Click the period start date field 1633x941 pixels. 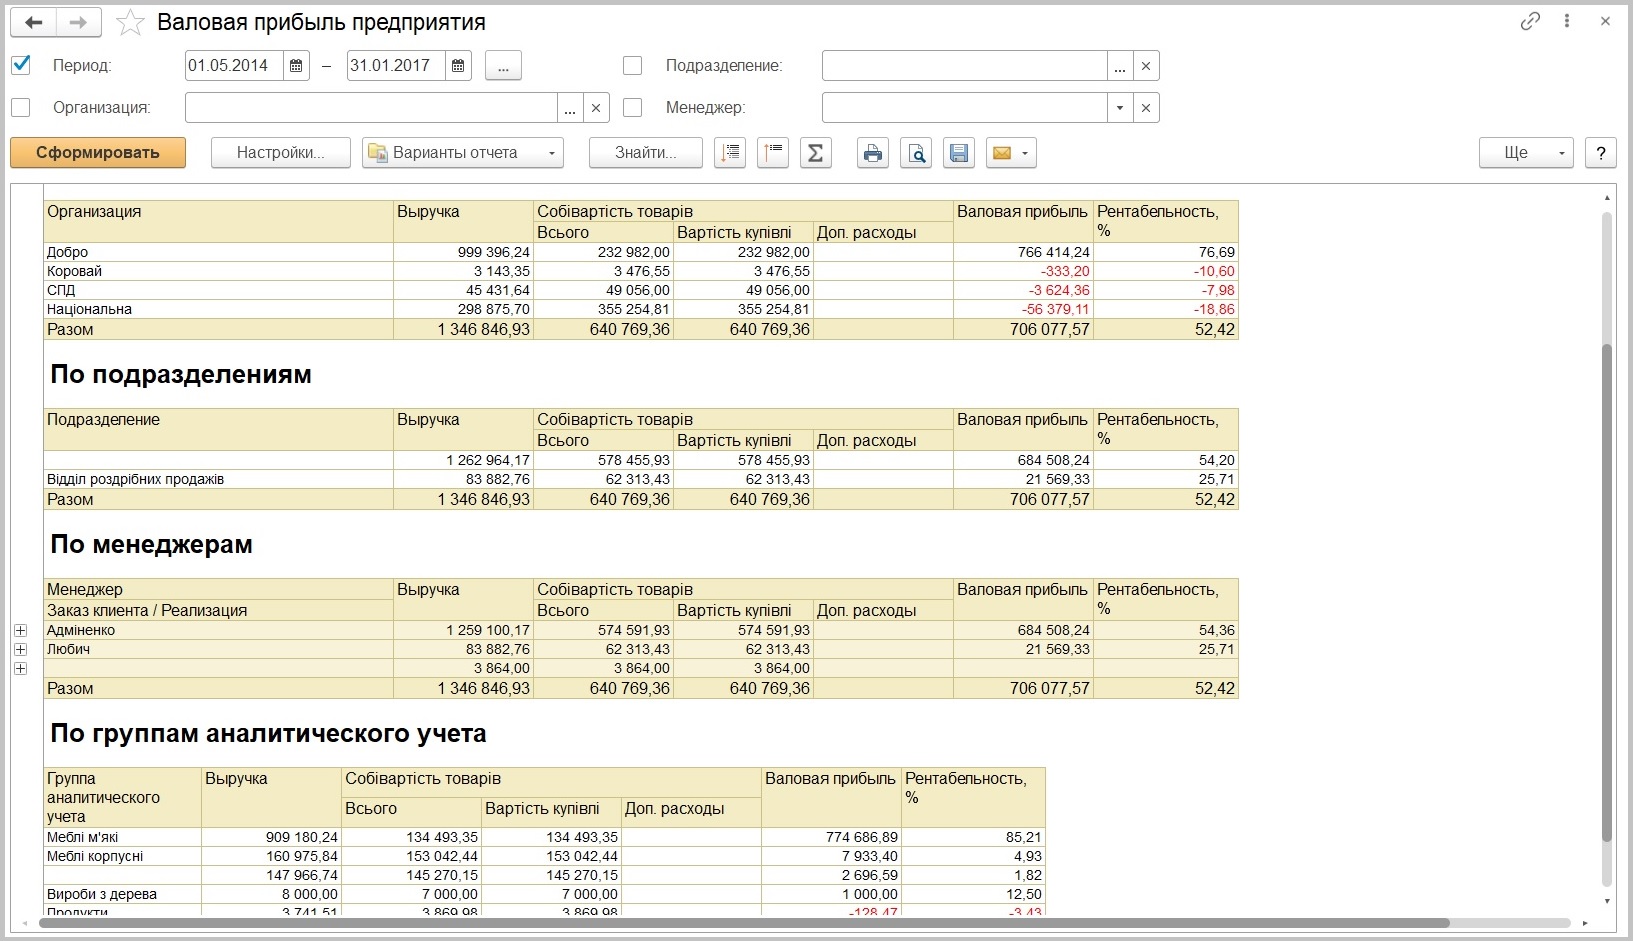tap(235, 66)
